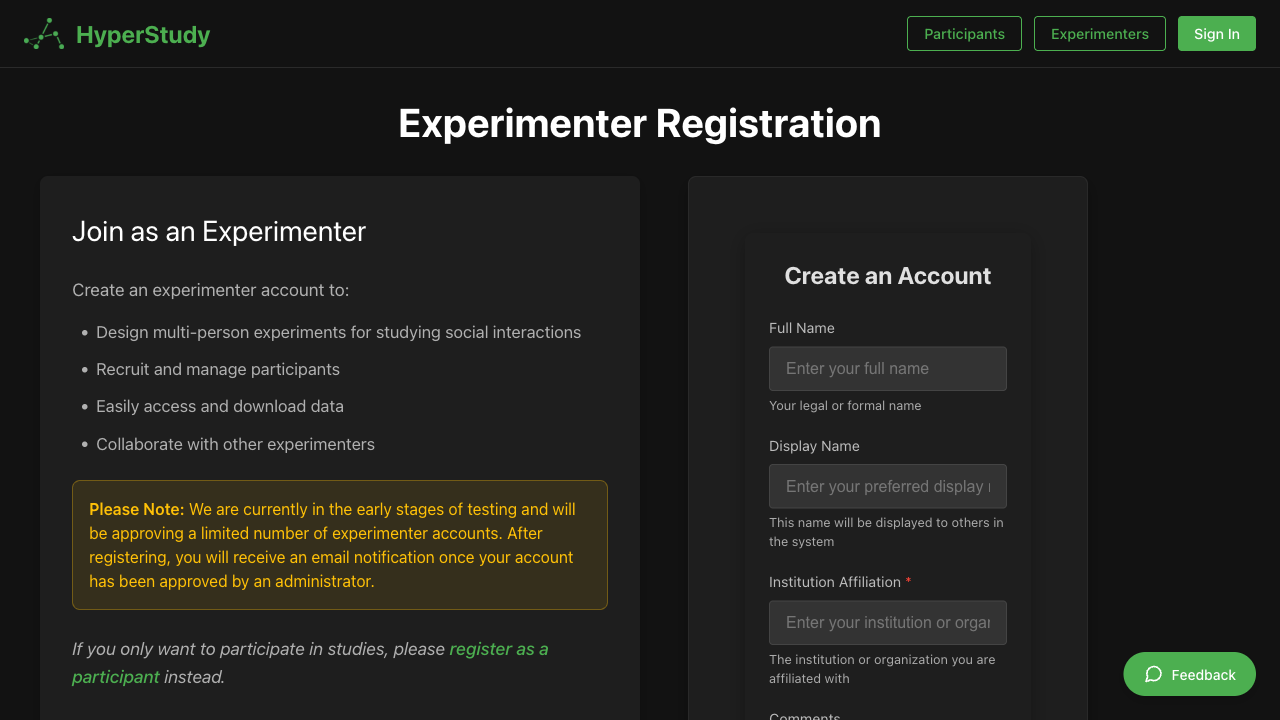
Task: Click the HyperStudy network graph logo icon
Action: pos(41,33)
